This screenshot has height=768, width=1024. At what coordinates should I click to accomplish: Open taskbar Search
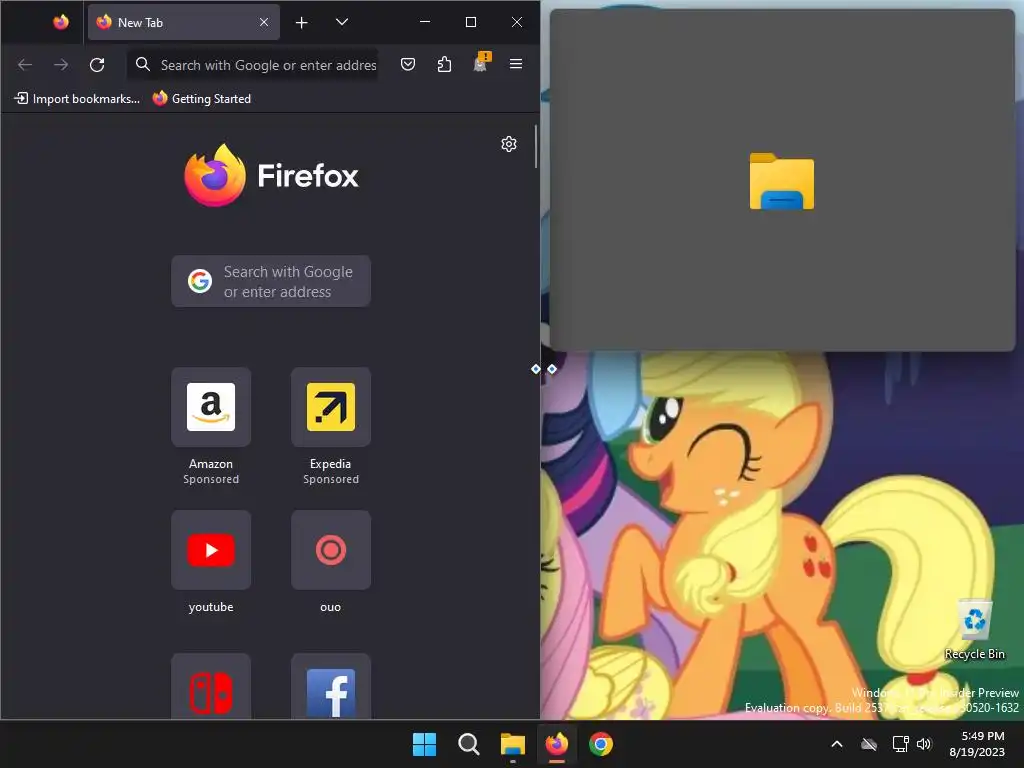(469, 744)
